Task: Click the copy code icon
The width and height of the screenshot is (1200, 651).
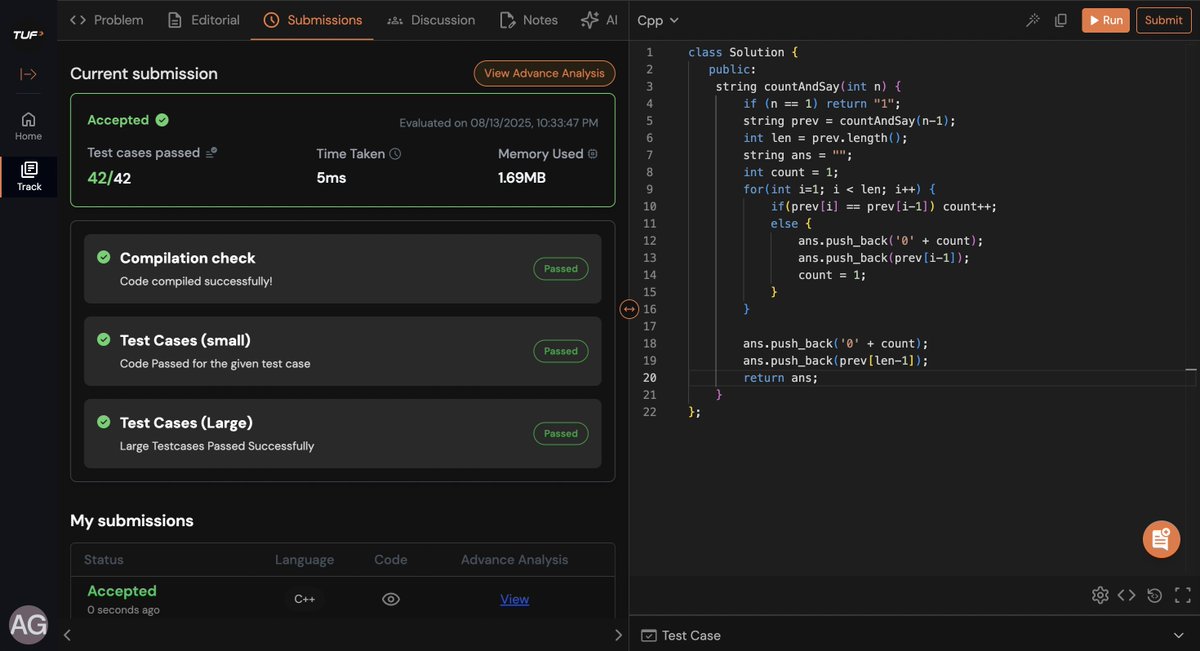Action: (x=1061, y=19)
